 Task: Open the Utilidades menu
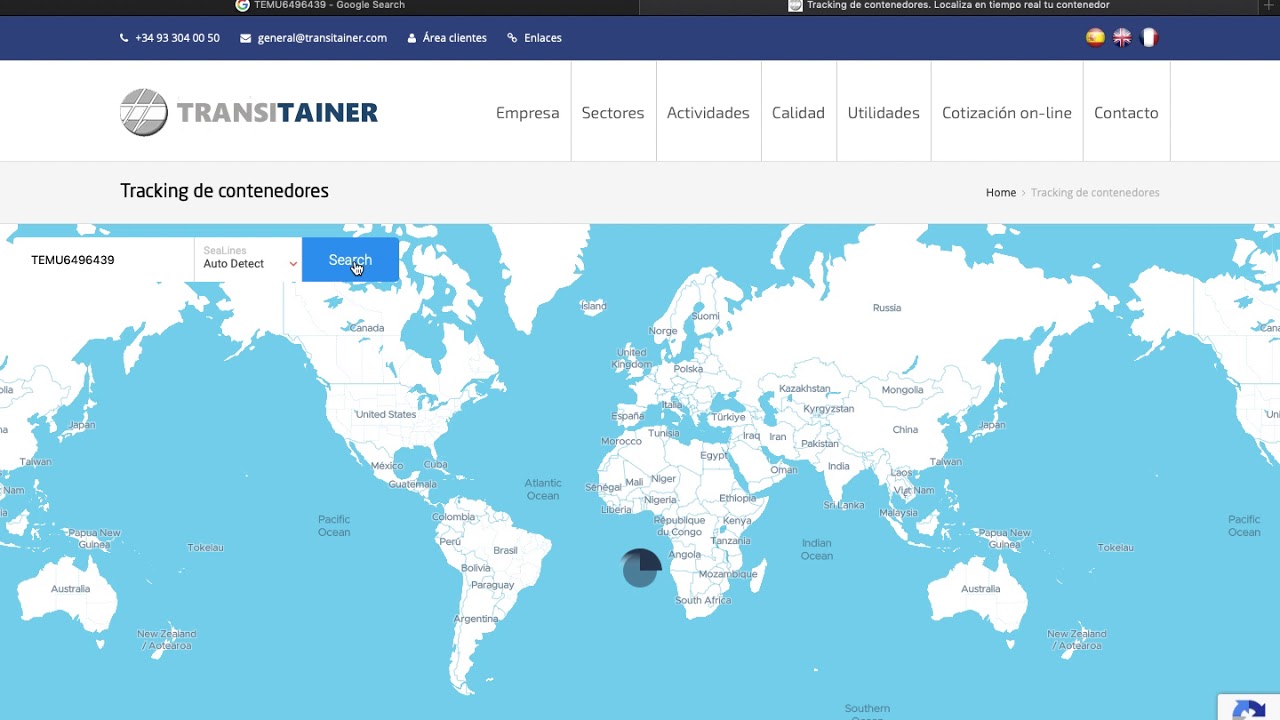[884, 113]
